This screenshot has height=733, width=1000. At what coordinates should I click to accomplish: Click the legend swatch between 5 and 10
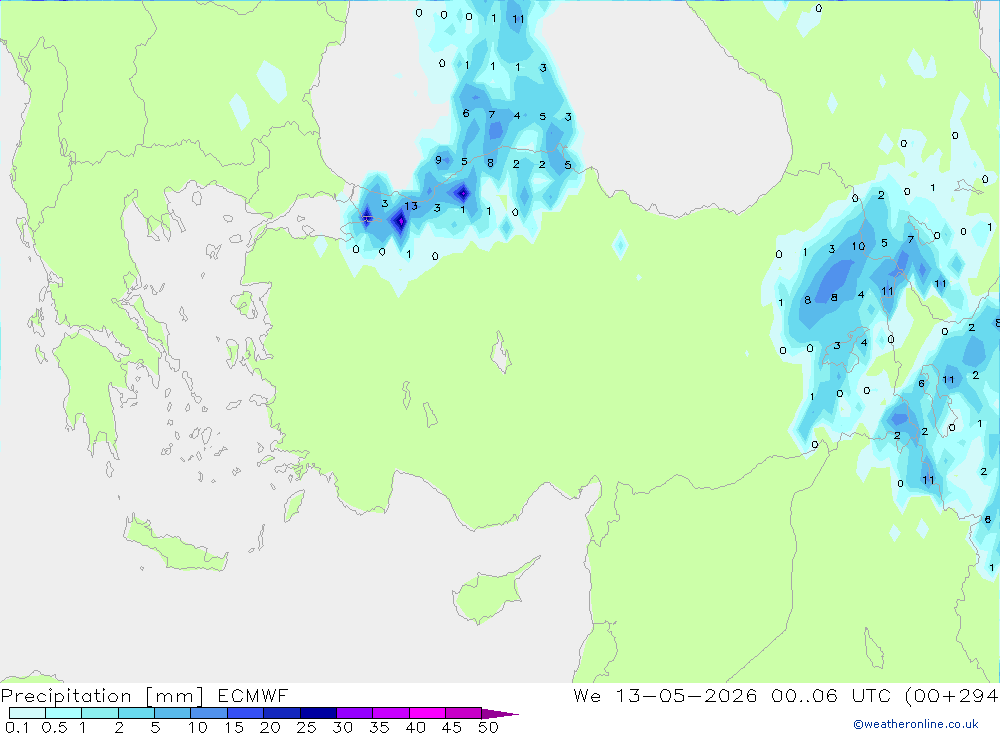pos(173,713)
